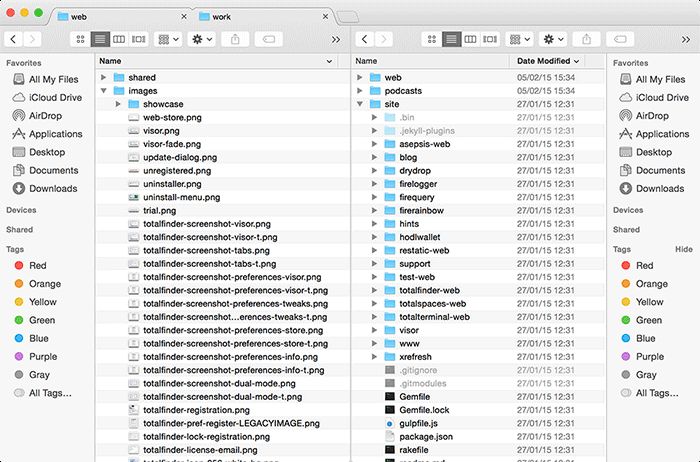The width and height of the screenshot is (700, 462).
Task: Switch right pane to cover flow view
Action: pyautogui.click(x=490, y=39)
